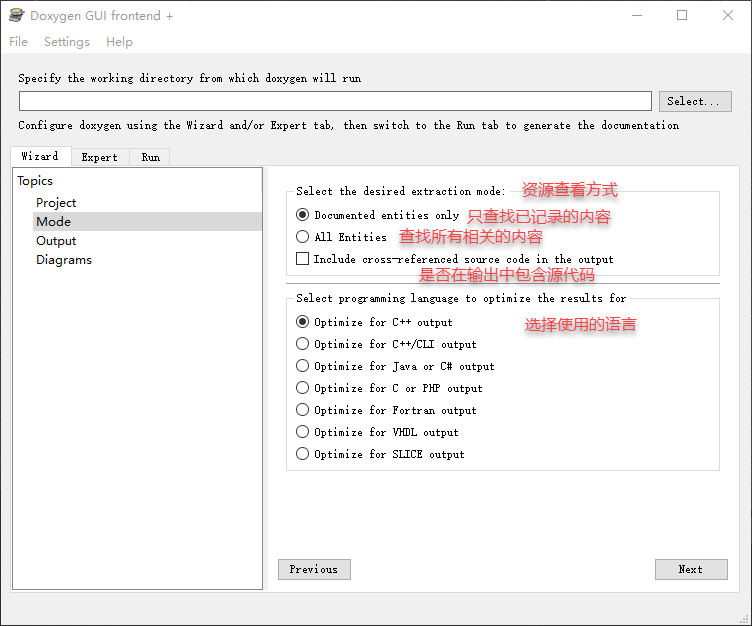Switch to the Run tab
This screenshot has height=626, width=752.
tap(151, 157)
